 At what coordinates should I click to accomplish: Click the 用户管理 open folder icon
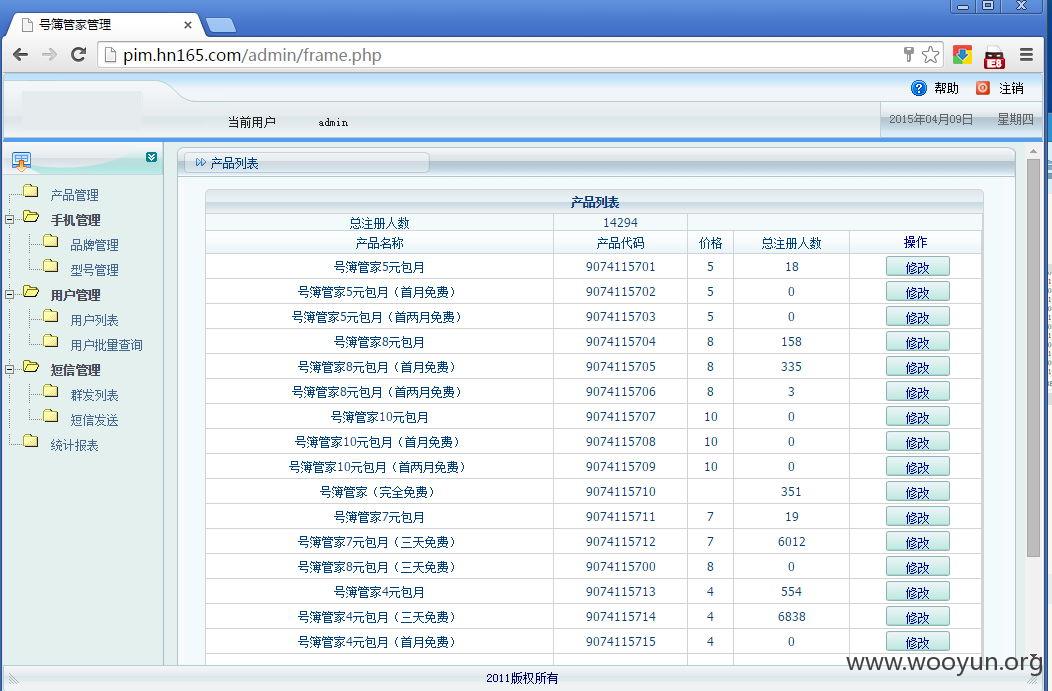pos(31,292)
